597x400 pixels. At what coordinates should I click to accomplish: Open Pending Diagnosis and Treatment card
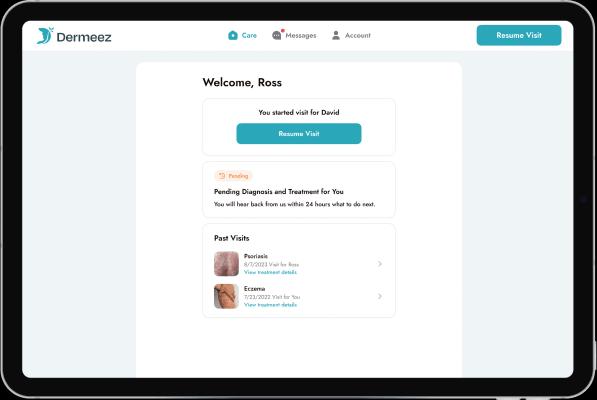299,190
